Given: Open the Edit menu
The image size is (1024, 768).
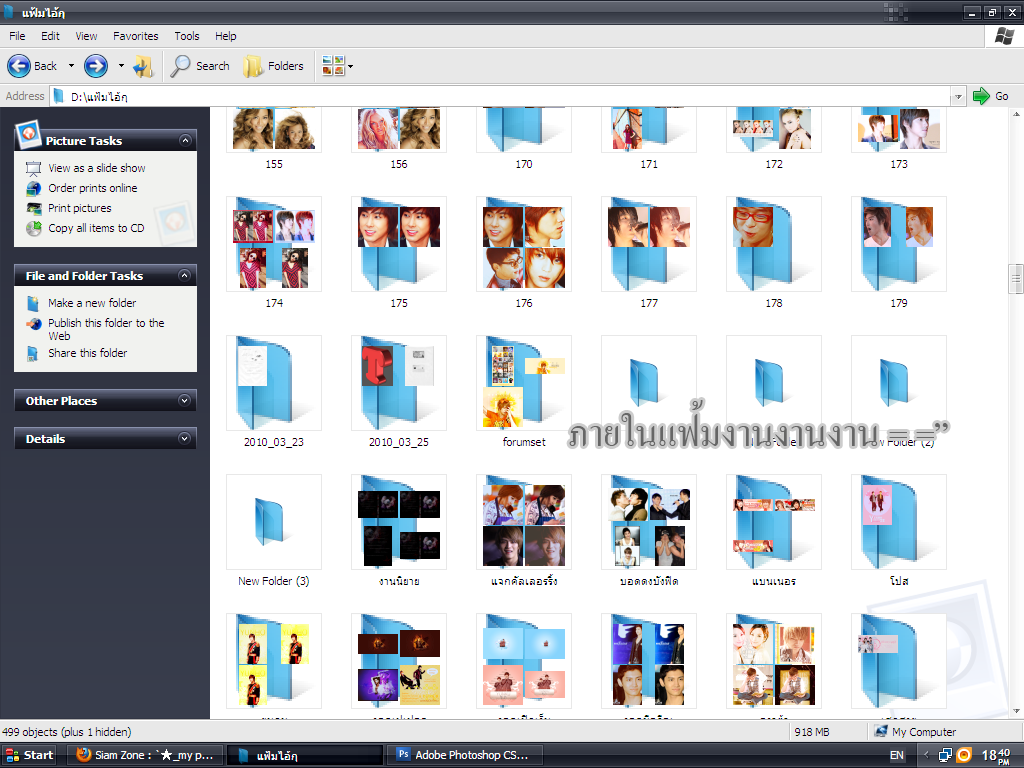Looking at the screenshot, I should click(x=50, y=36).
